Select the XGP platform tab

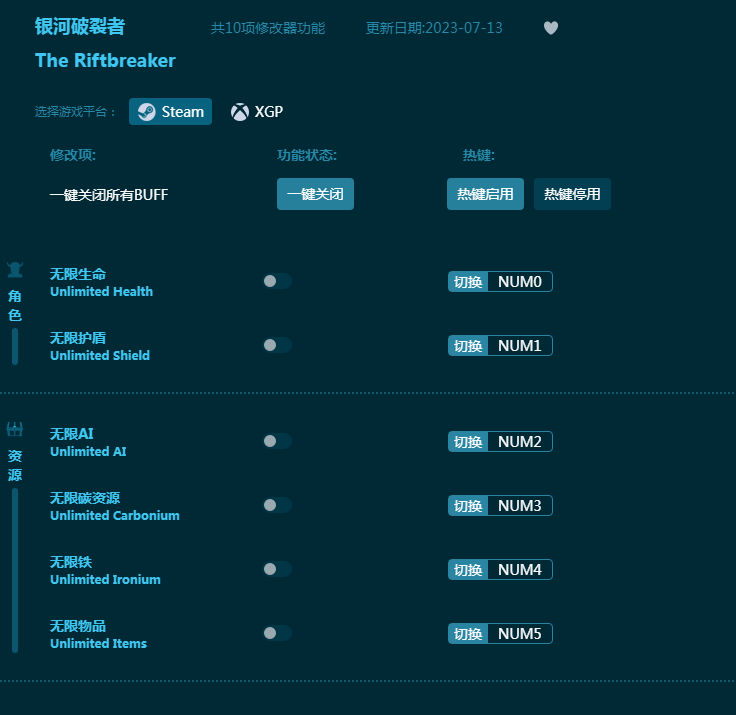point(257,112)
